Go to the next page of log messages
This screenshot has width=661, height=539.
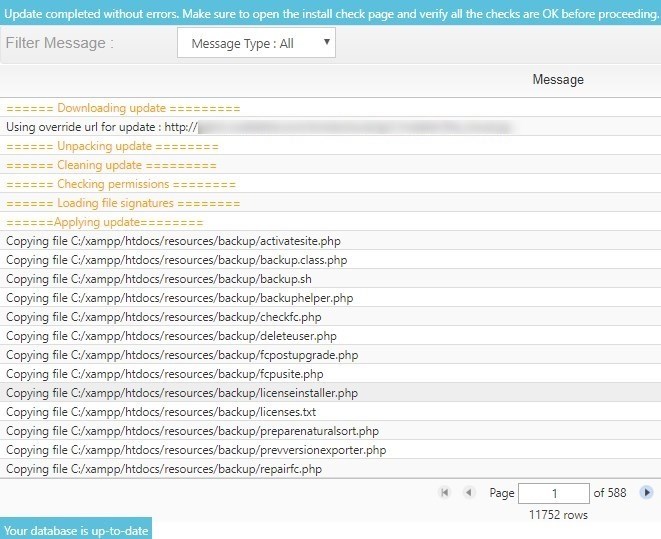tap(646, 493)
